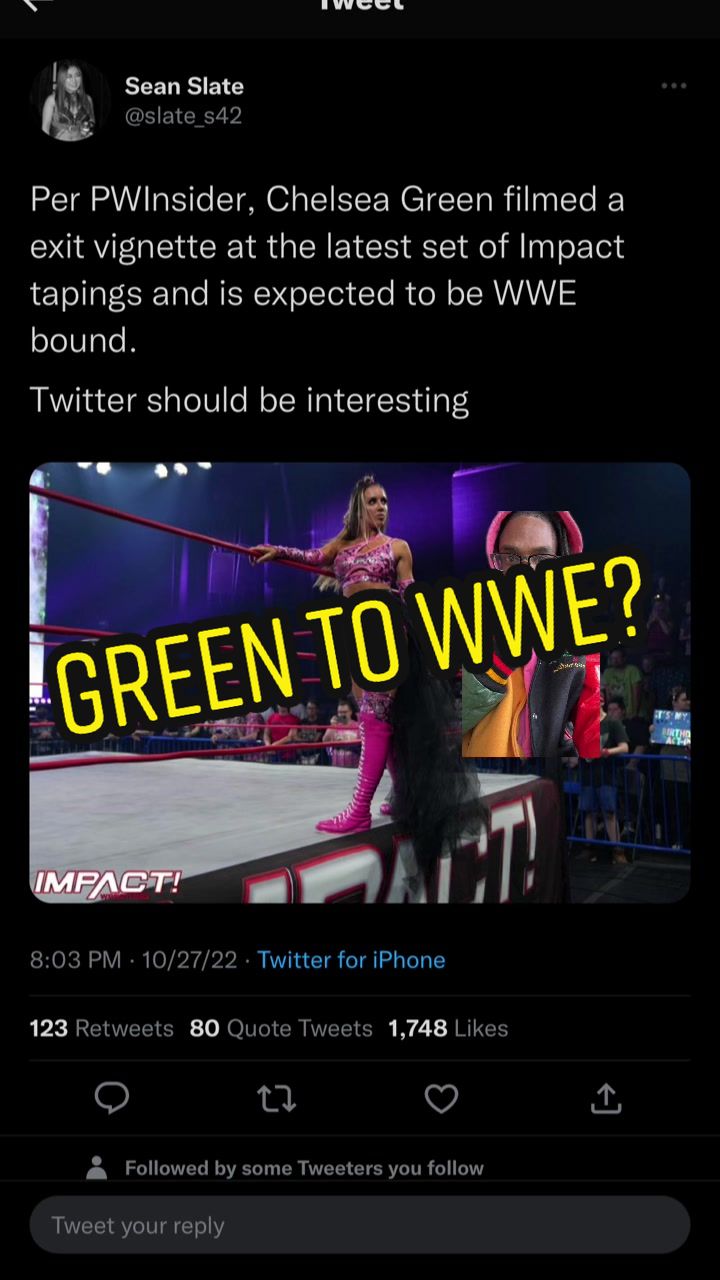The height and width of the screenshot is (1280, 720).
Task: Tap the Followed by some Tweeters text
Action: coord(304,1168)
